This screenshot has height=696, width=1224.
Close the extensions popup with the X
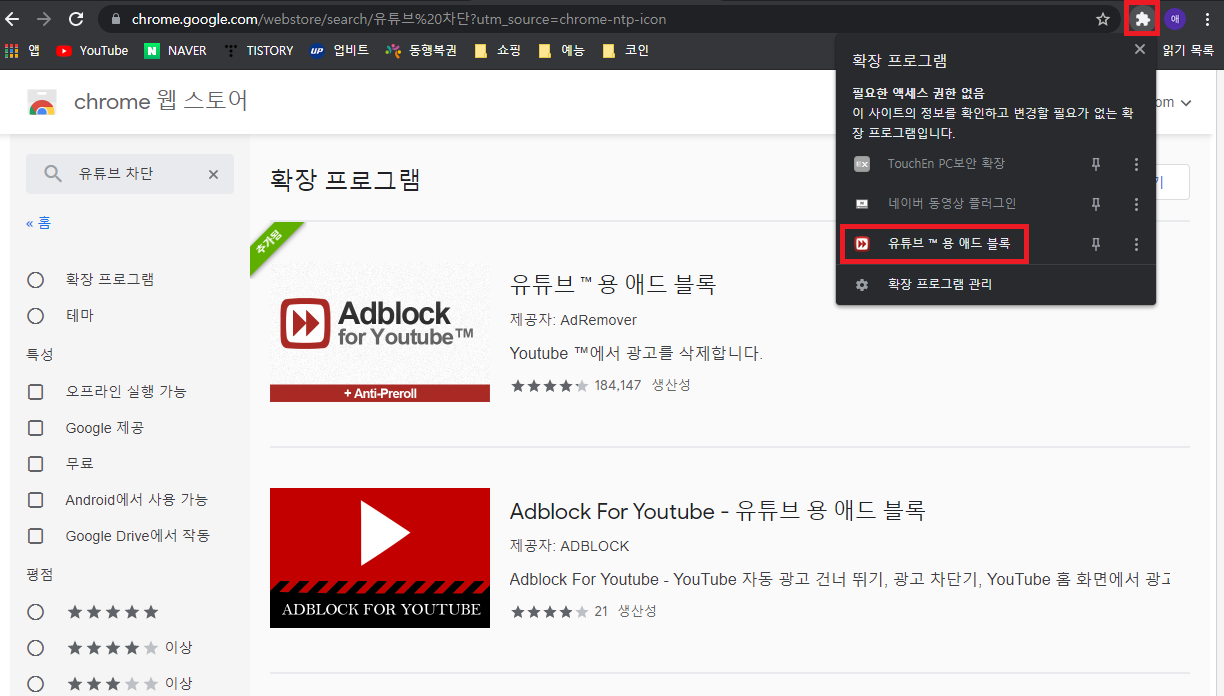click(1139, 49)
